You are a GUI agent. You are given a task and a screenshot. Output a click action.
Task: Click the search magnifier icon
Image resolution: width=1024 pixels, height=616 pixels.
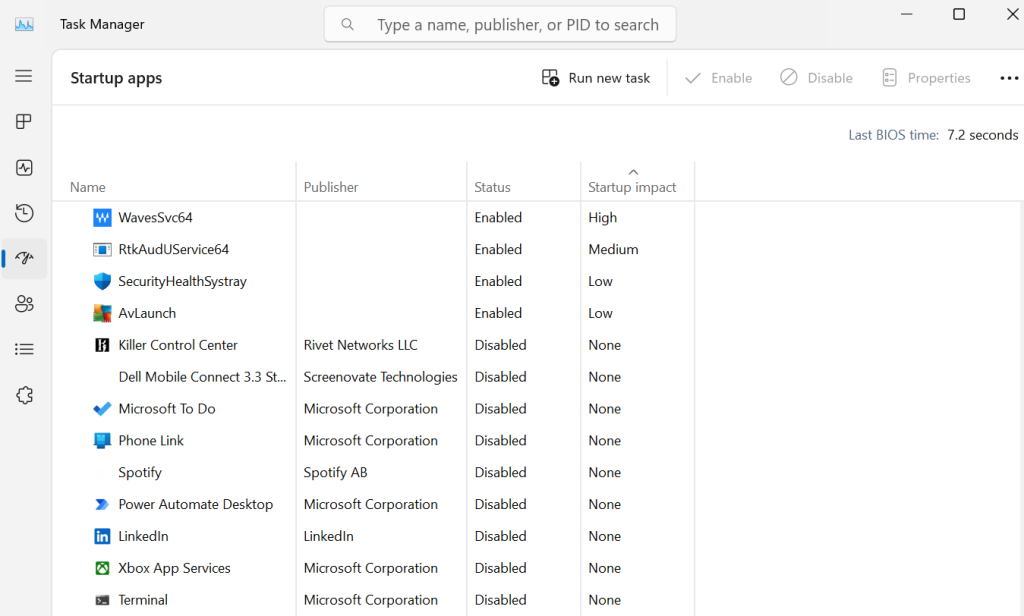(x=347, y=25)
